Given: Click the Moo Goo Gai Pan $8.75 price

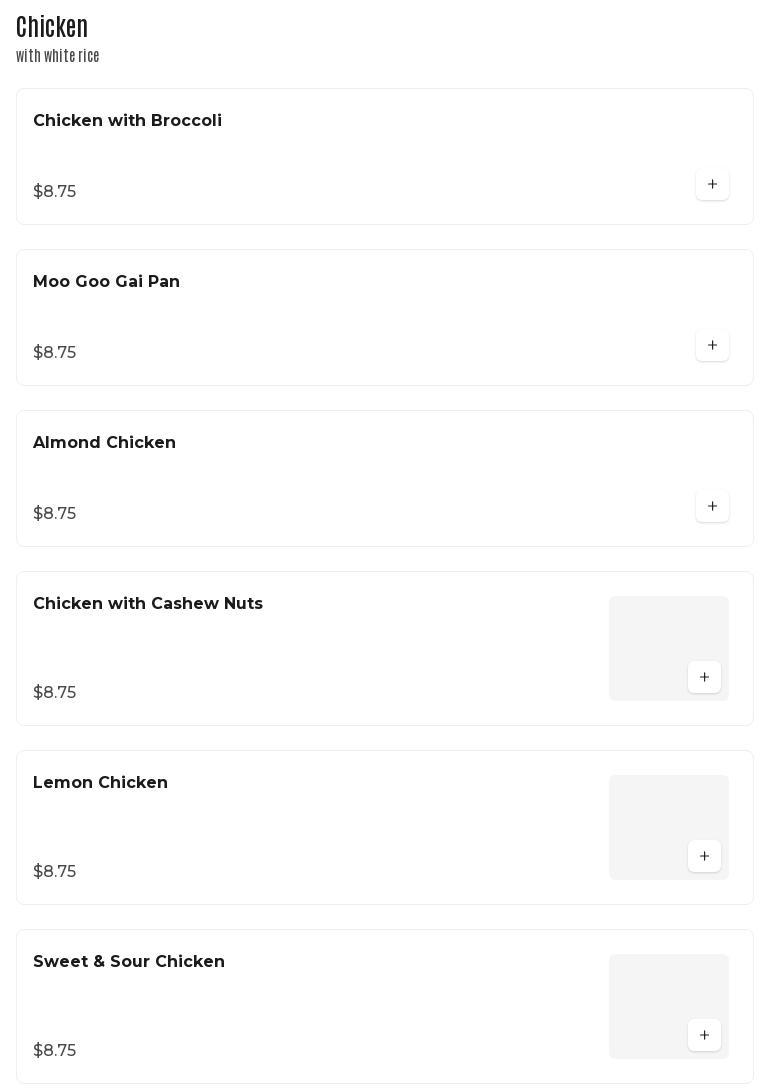Looking at the screenshot, I should [55, 353].
